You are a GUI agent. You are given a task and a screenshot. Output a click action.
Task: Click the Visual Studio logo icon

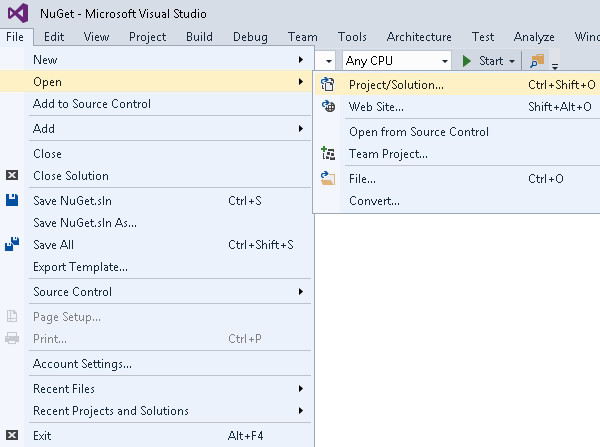coord(16,14)
